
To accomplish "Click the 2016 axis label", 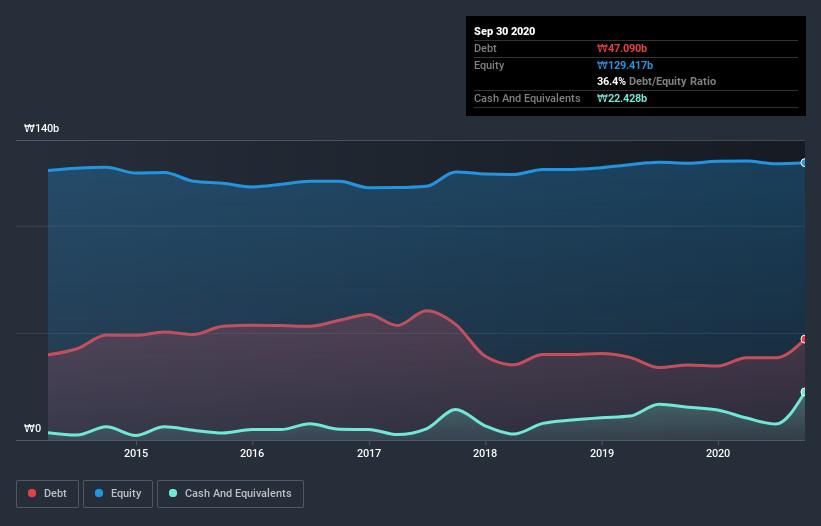I will click(x=252, y=453).
